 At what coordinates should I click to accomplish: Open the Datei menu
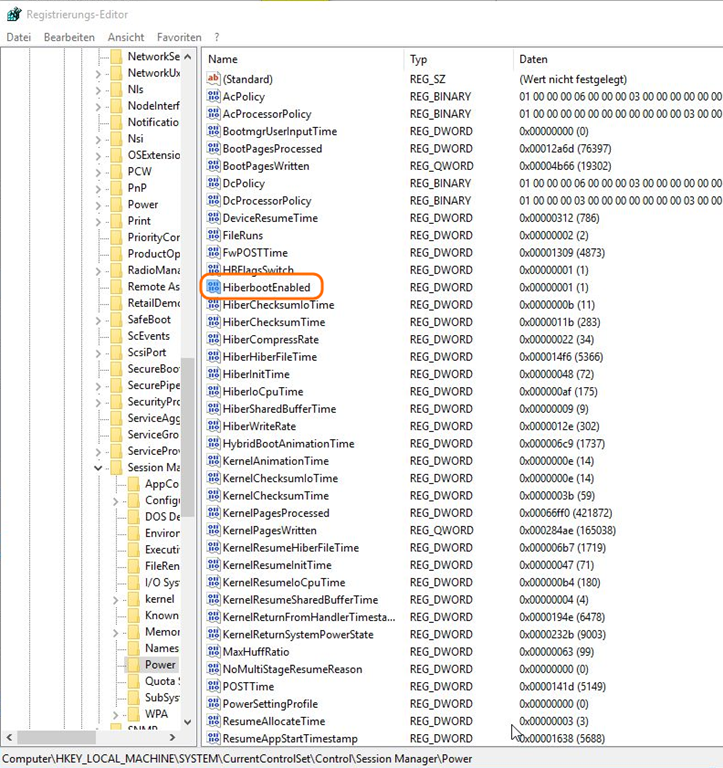tap(19, 37)
